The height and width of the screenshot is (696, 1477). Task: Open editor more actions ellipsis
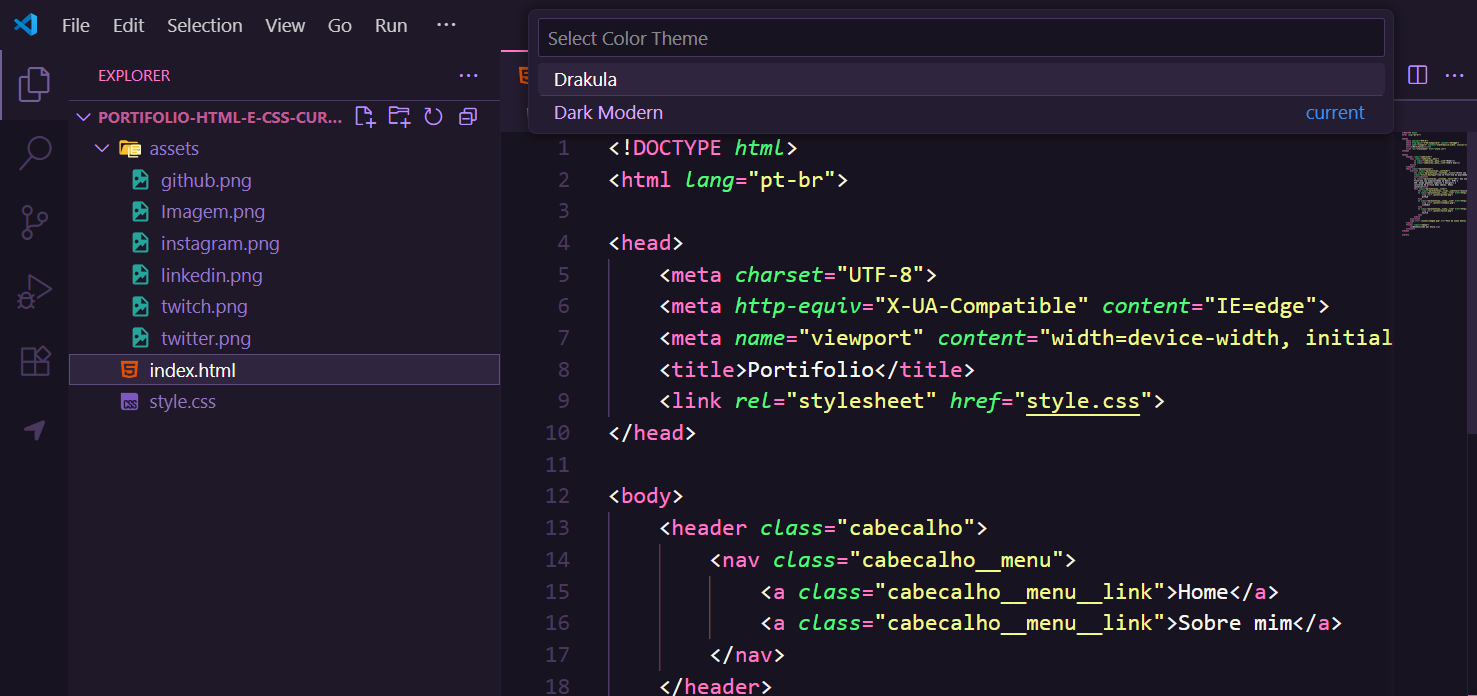click(1453, 75)
